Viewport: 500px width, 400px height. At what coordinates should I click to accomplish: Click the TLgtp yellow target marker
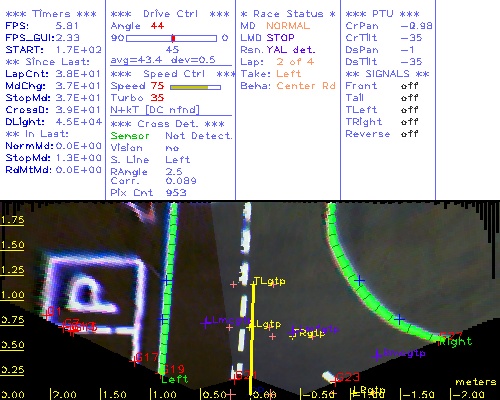click(x=269, y=281)
